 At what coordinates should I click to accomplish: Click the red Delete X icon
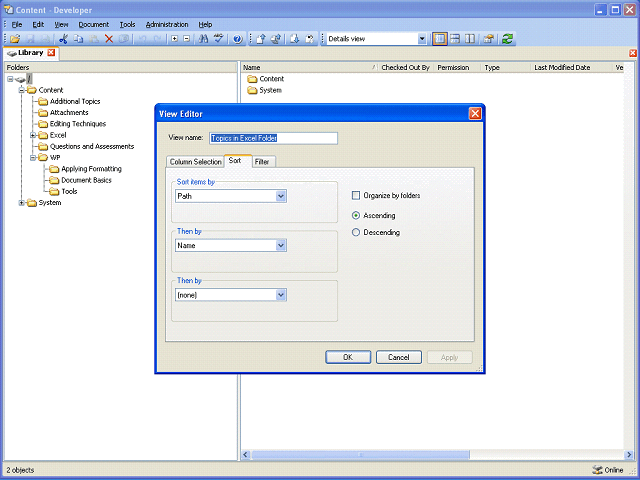coord(109,39)
